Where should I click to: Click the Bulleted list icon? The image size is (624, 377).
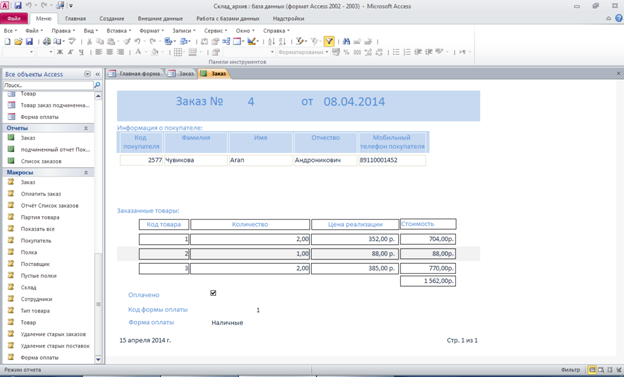396,52
